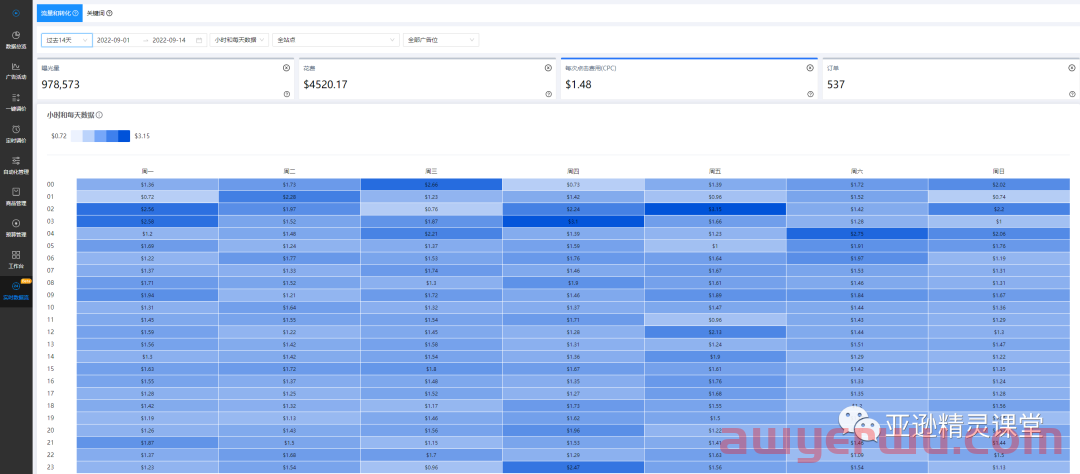This screenshot has width=1080, height=474.
Task: Click $3.1 cell in 周四 column
Action: (573, 222)
